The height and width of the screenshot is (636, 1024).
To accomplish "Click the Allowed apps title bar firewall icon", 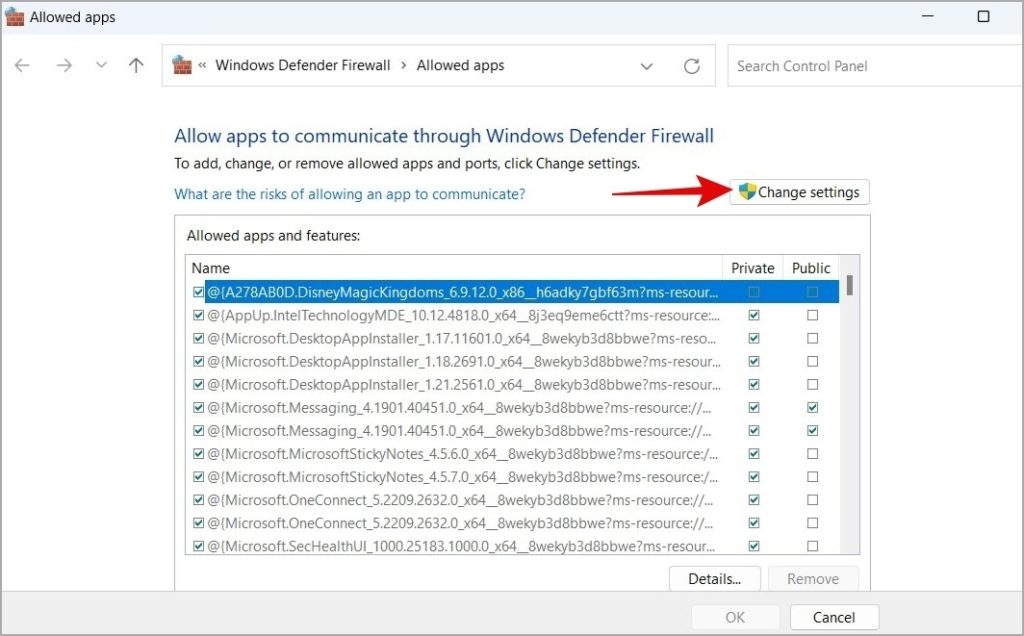I will pyautogui.click(x=14, y=17).
